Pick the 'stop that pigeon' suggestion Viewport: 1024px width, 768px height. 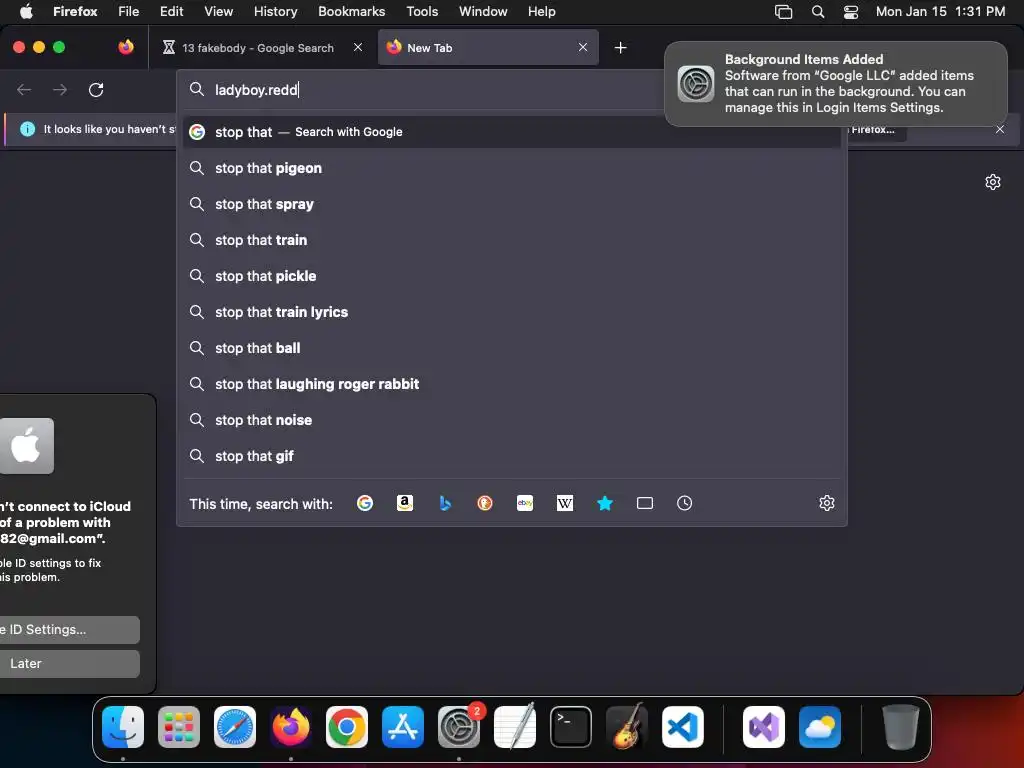click(512, 168)
